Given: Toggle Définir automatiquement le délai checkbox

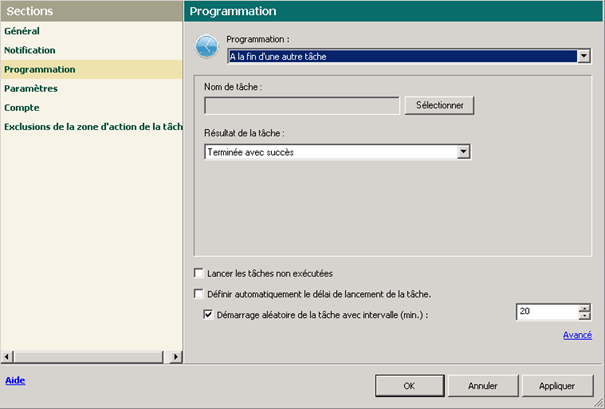Looking at the screenshot, I should coord(199,294).
